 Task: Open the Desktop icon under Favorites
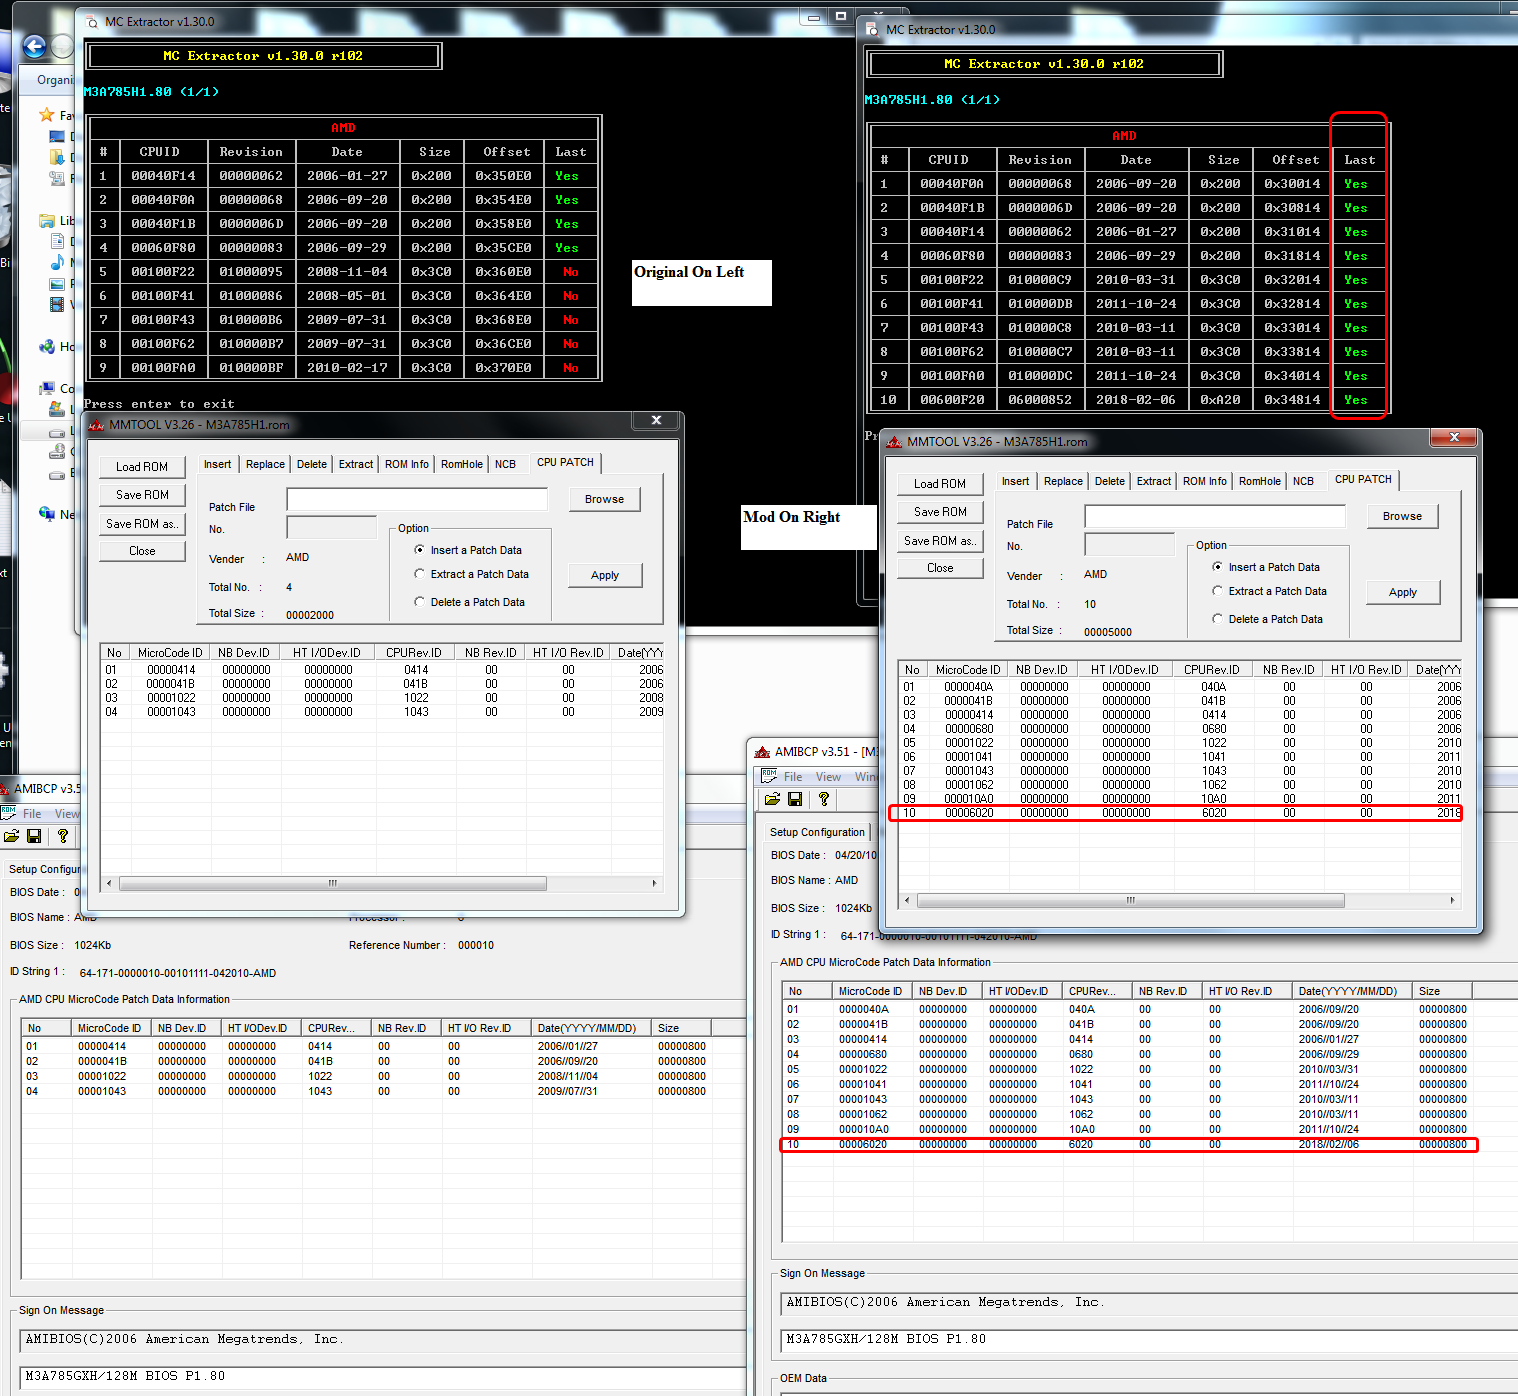[x=58, y=136]
